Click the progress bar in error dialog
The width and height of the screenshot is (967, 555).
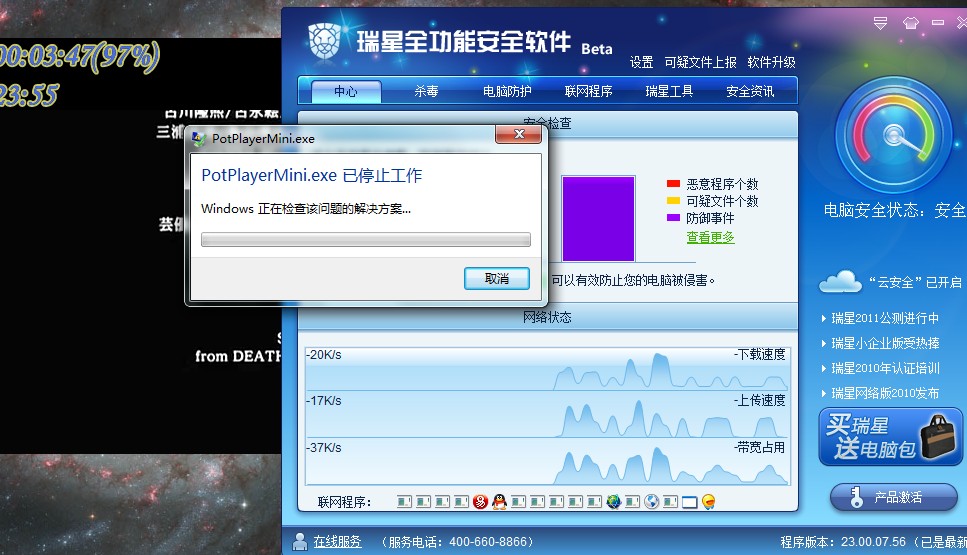366,239
